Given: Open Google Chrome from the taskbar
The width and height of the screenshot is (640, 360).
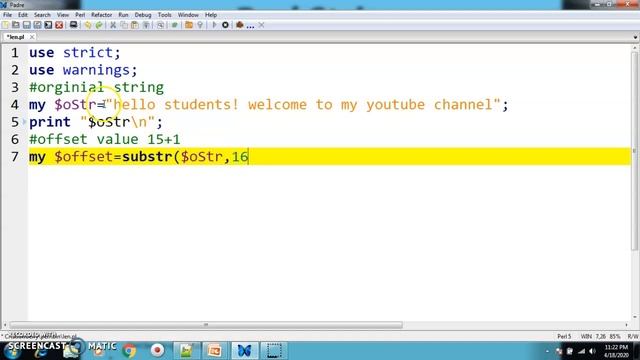Looking at the screenshot, I should point(129,351).
